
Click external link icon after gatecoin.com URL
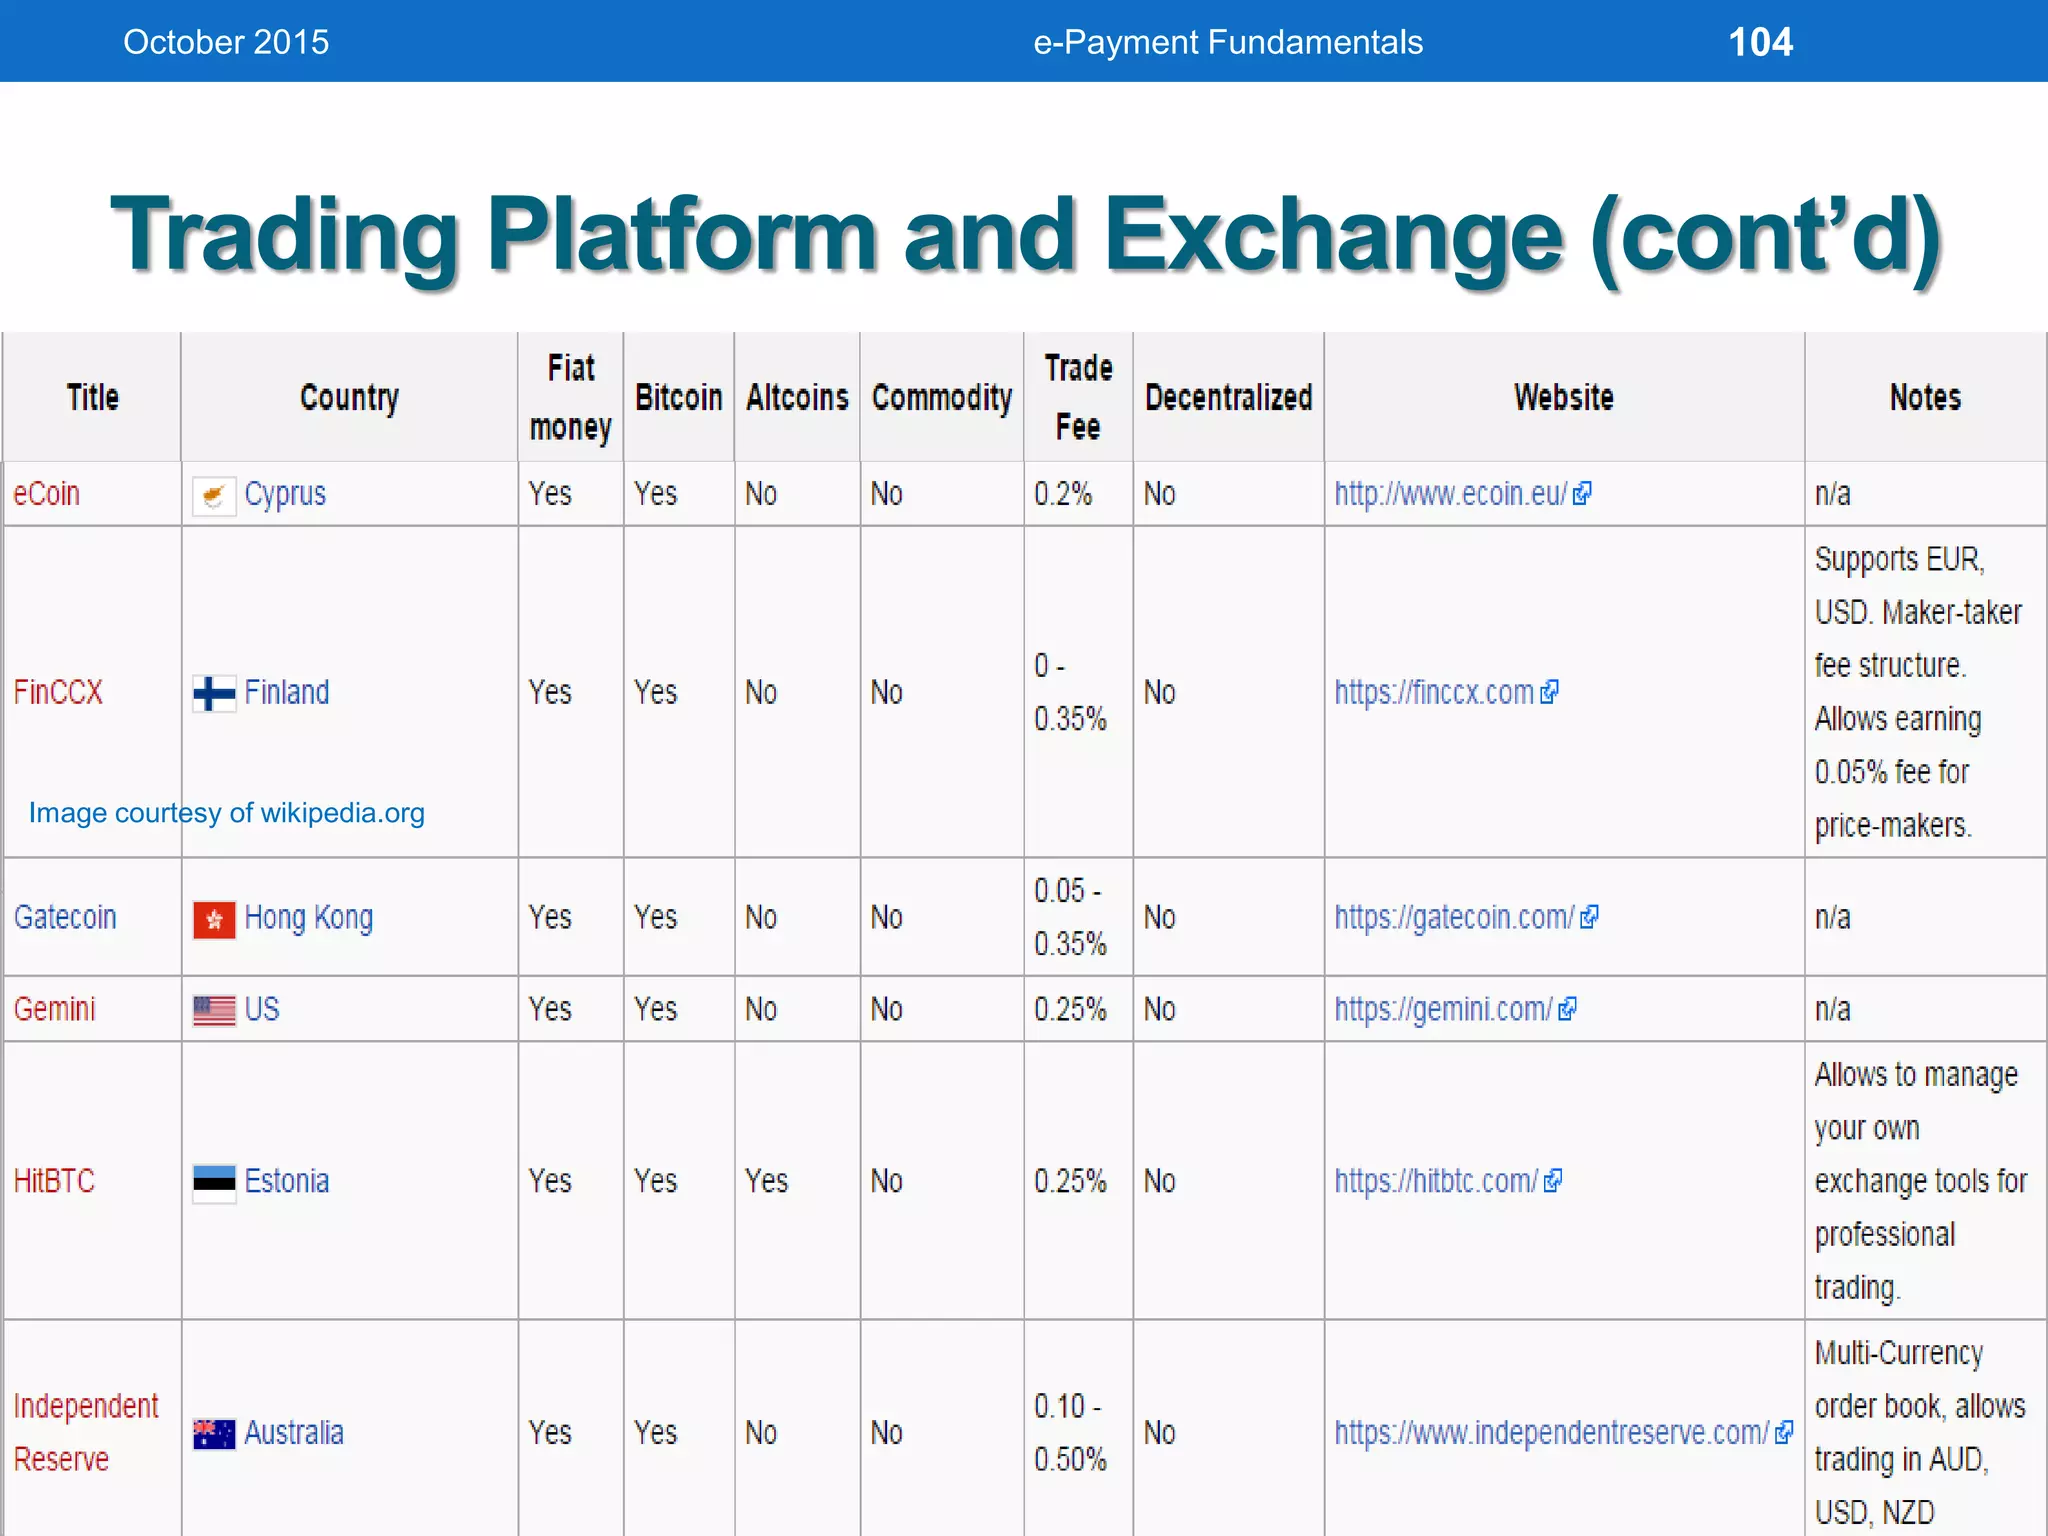tap(1589, 917)
